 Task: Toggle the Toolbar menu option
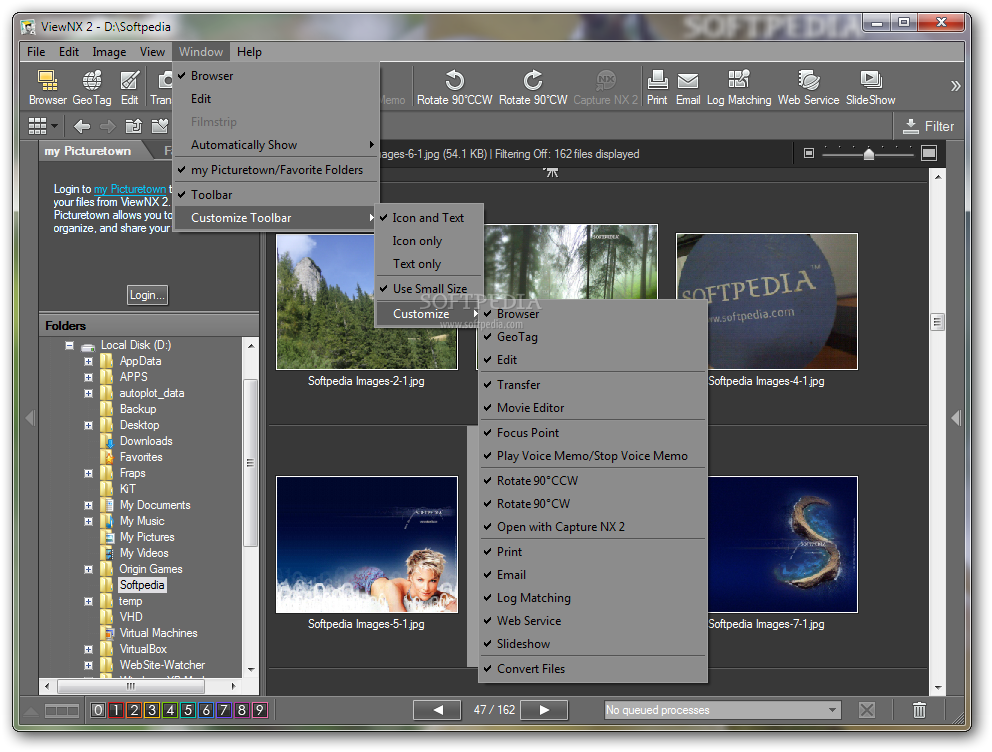pyautogui.click(x=276, y=195)
